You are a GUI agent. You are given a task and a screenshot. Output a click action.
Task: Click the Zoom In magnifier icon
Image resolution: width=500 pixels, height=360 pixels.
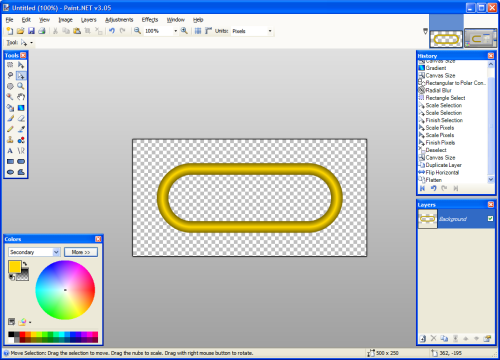pyautogui.click(x=184, y=31)
